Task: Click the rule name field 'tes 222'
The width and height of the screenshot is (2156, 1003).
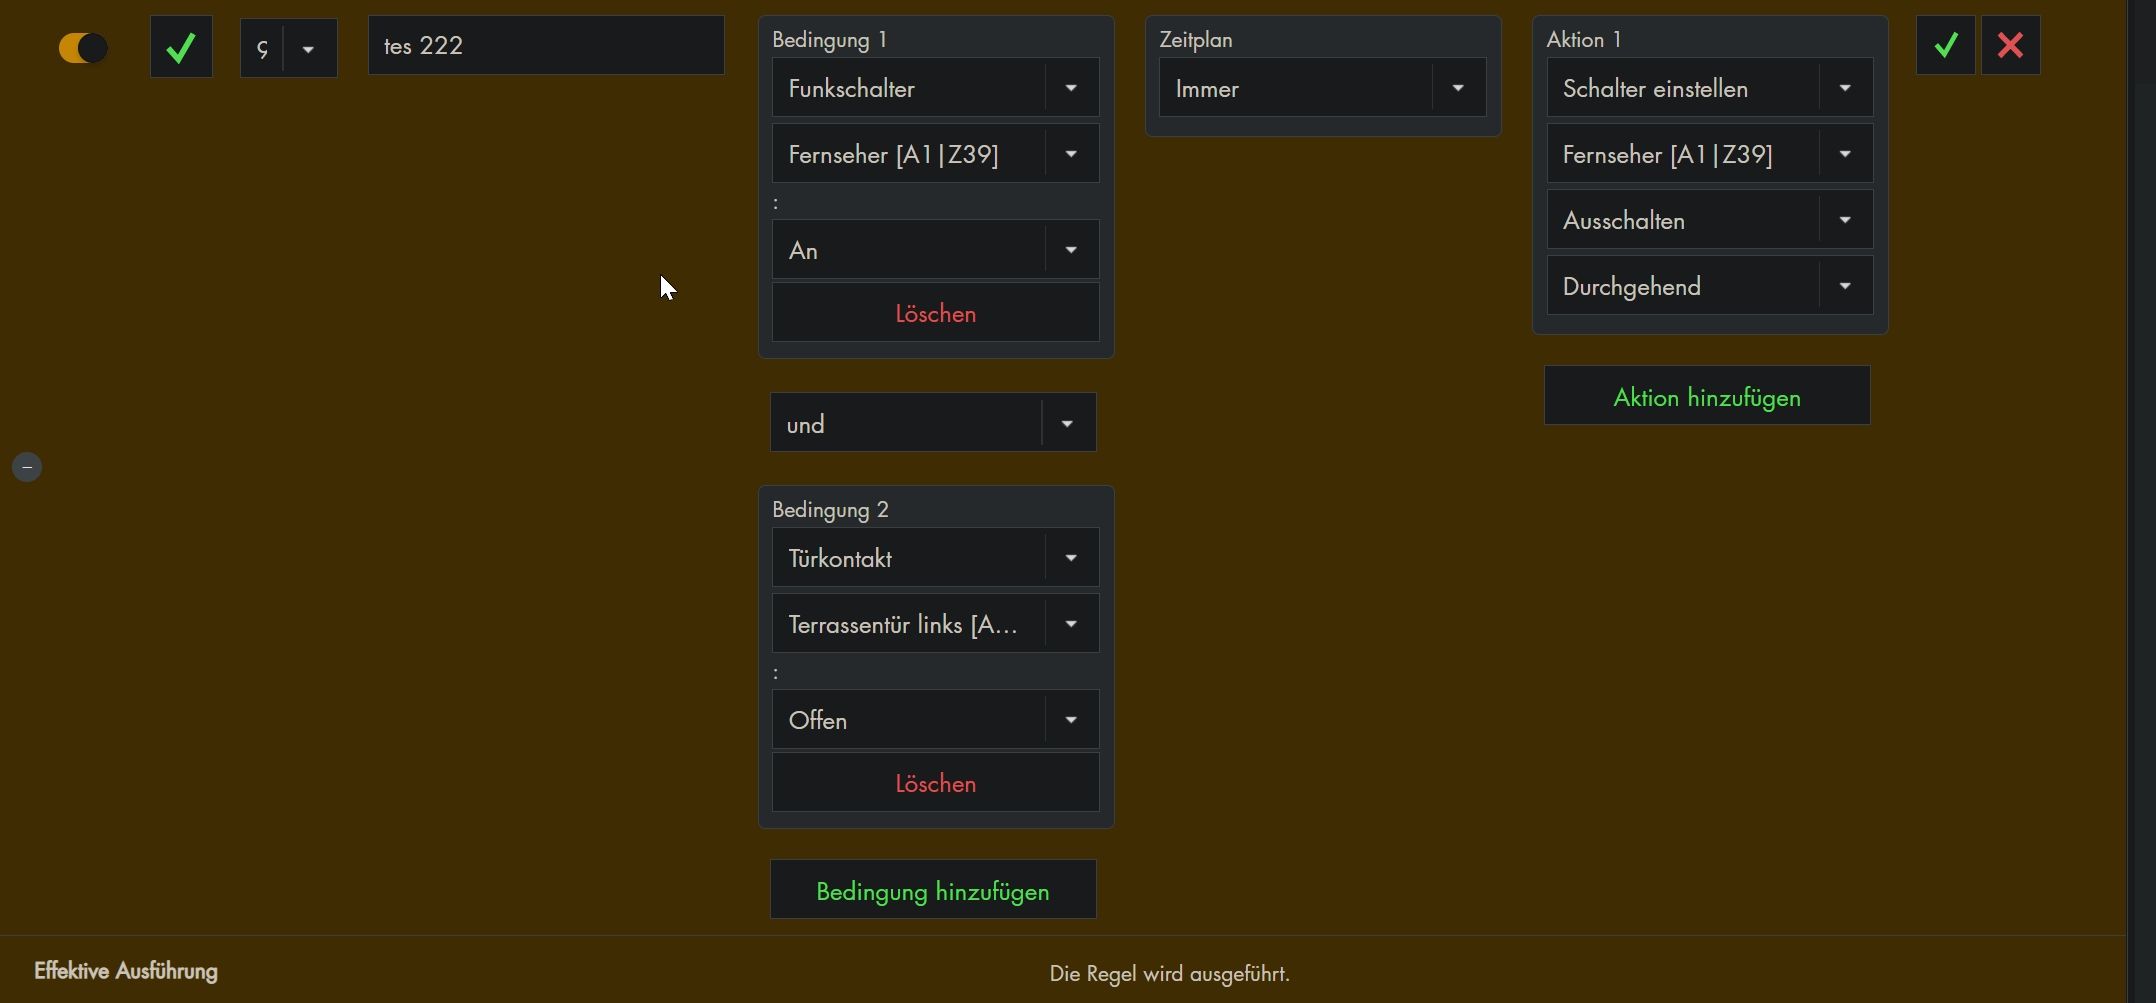Action: tap(545, 46)
